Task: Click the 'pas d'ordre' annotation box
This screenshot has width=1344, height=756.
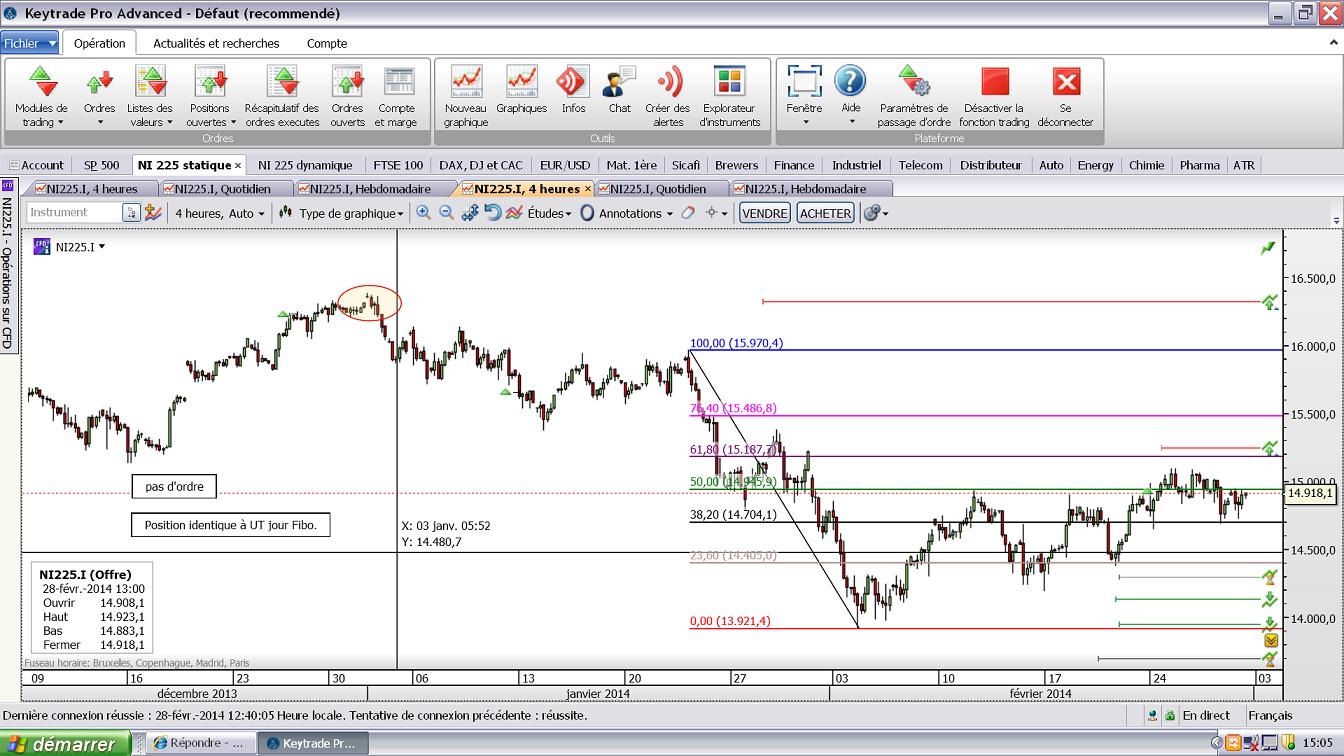Action: (174, 487)
